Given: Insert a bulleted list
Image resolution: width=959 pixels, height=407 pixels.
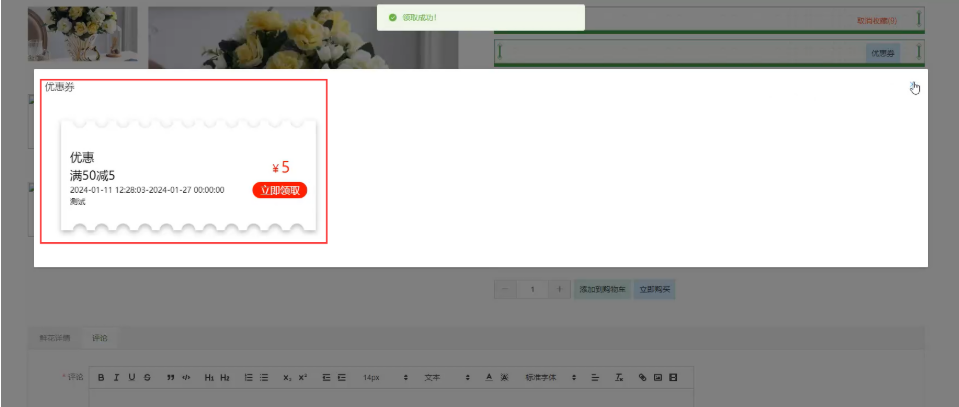Looking at the screenshot, I should click(264, 378).
